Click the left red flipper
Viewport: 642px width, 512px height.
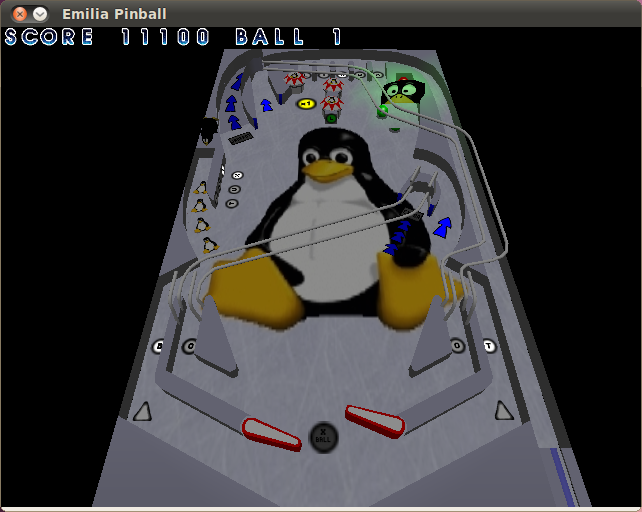point(271,435)
